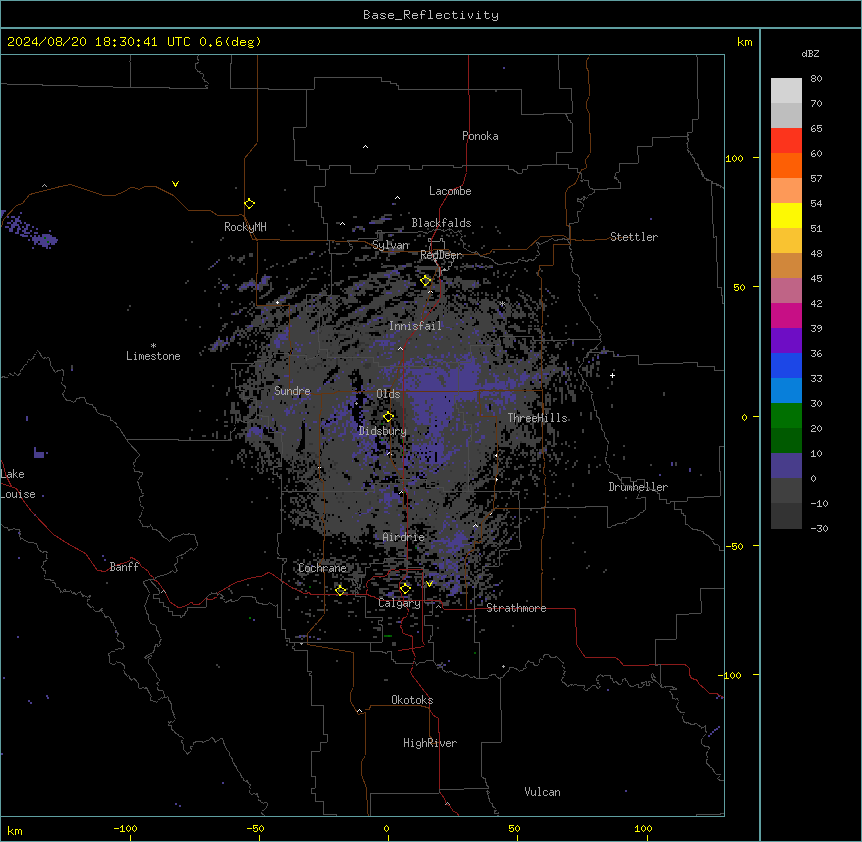Click the Stettler city label
Screen dimensions: 862x842
tap(634, 237)
